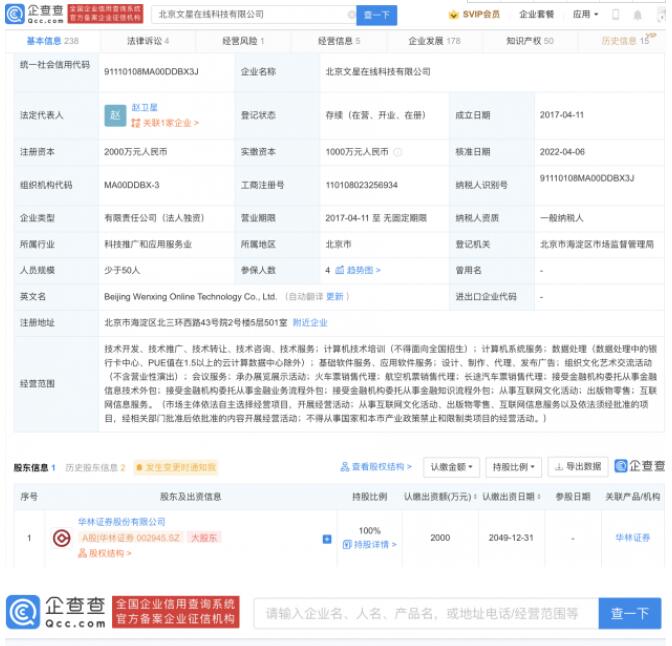
Task: Open the 认缴金额 filter dropdown
Action: (x=451, y=466)
